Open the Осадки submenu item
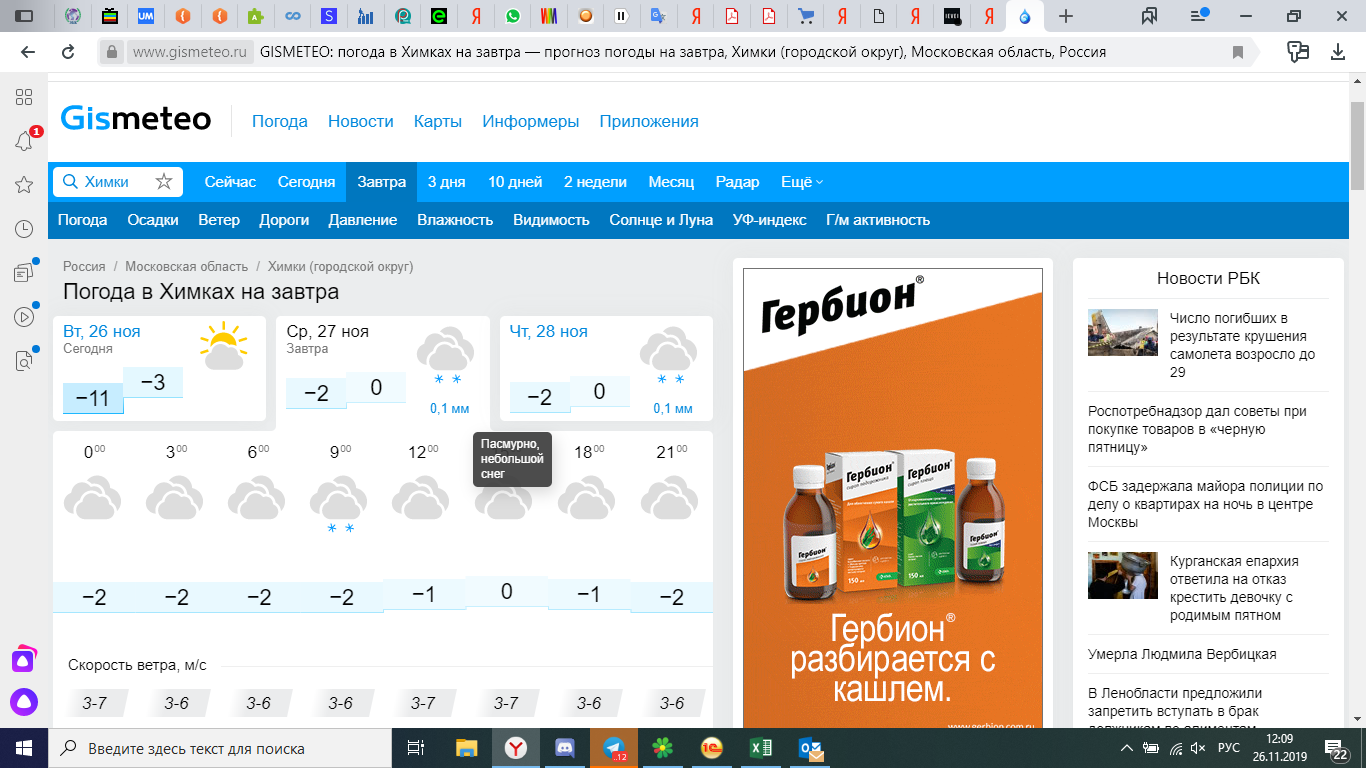This screenshot has height=768, width=1366. coord(153,220)
